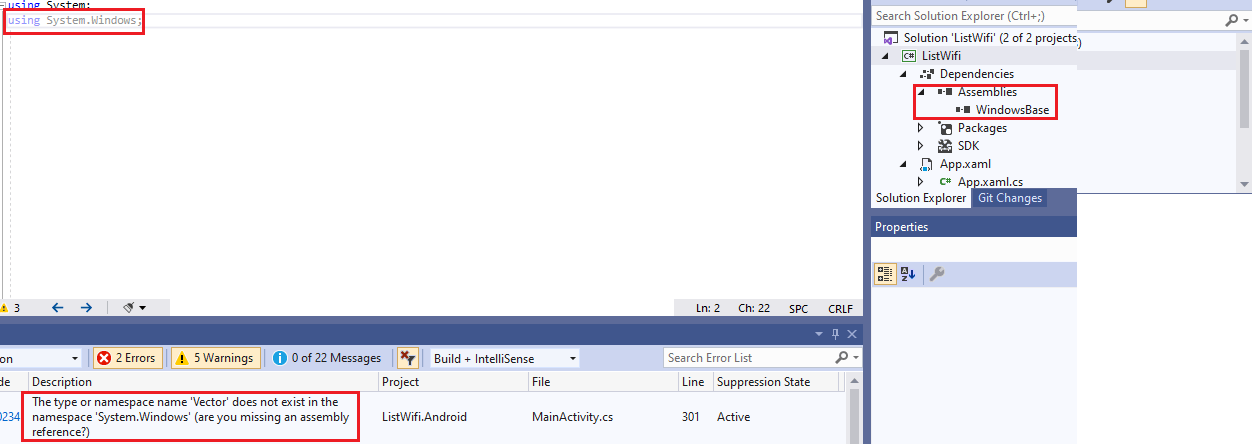Click the SPC indentation indicator
Image resolution: width=1252 pixels, height=444 pixels.
tap(799, 308)
